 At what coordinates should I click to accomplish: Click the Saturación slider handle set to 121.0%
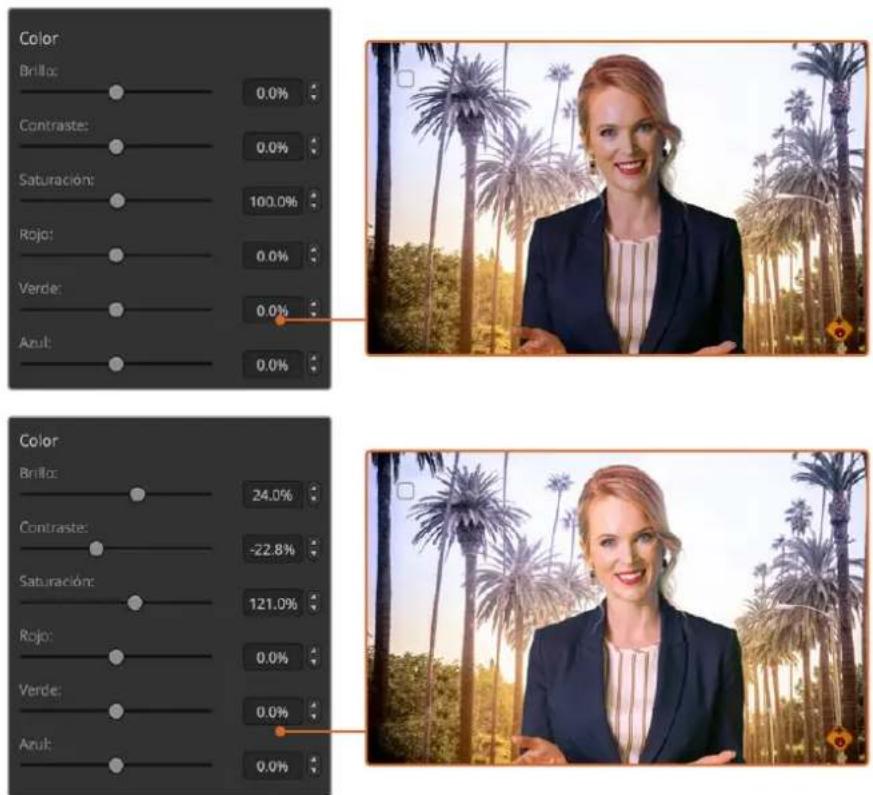[x=135, y=603]
